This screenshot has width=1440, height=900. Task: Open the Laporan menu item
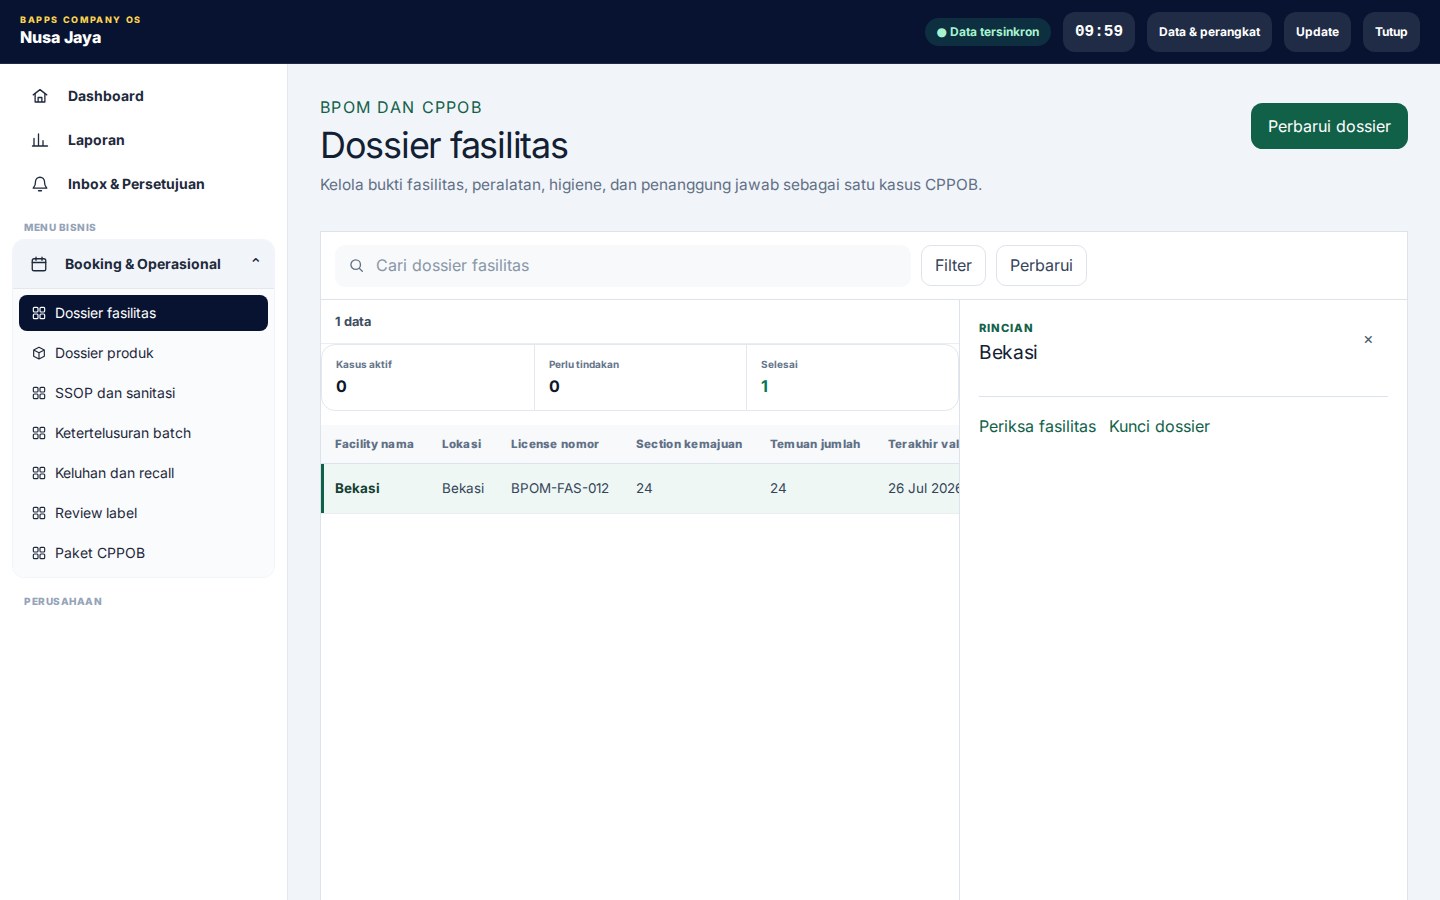(143, 140)
